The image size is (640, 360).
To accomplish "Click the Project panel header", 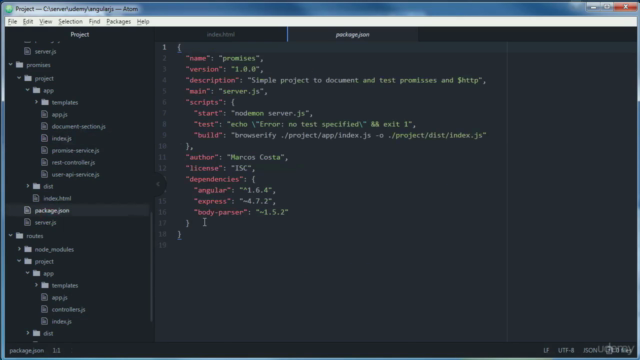I will click(80, 34).
